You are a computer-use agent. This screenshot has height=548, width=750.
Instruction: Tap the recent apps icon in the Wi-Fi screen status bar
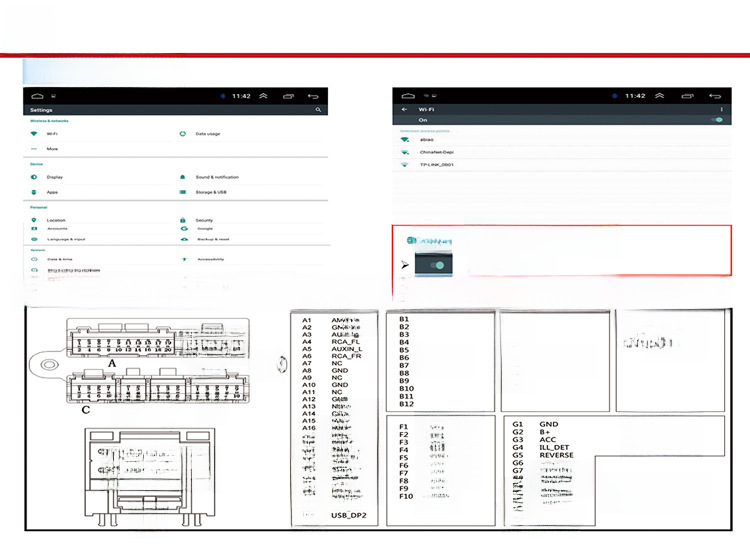pos(687,96)
